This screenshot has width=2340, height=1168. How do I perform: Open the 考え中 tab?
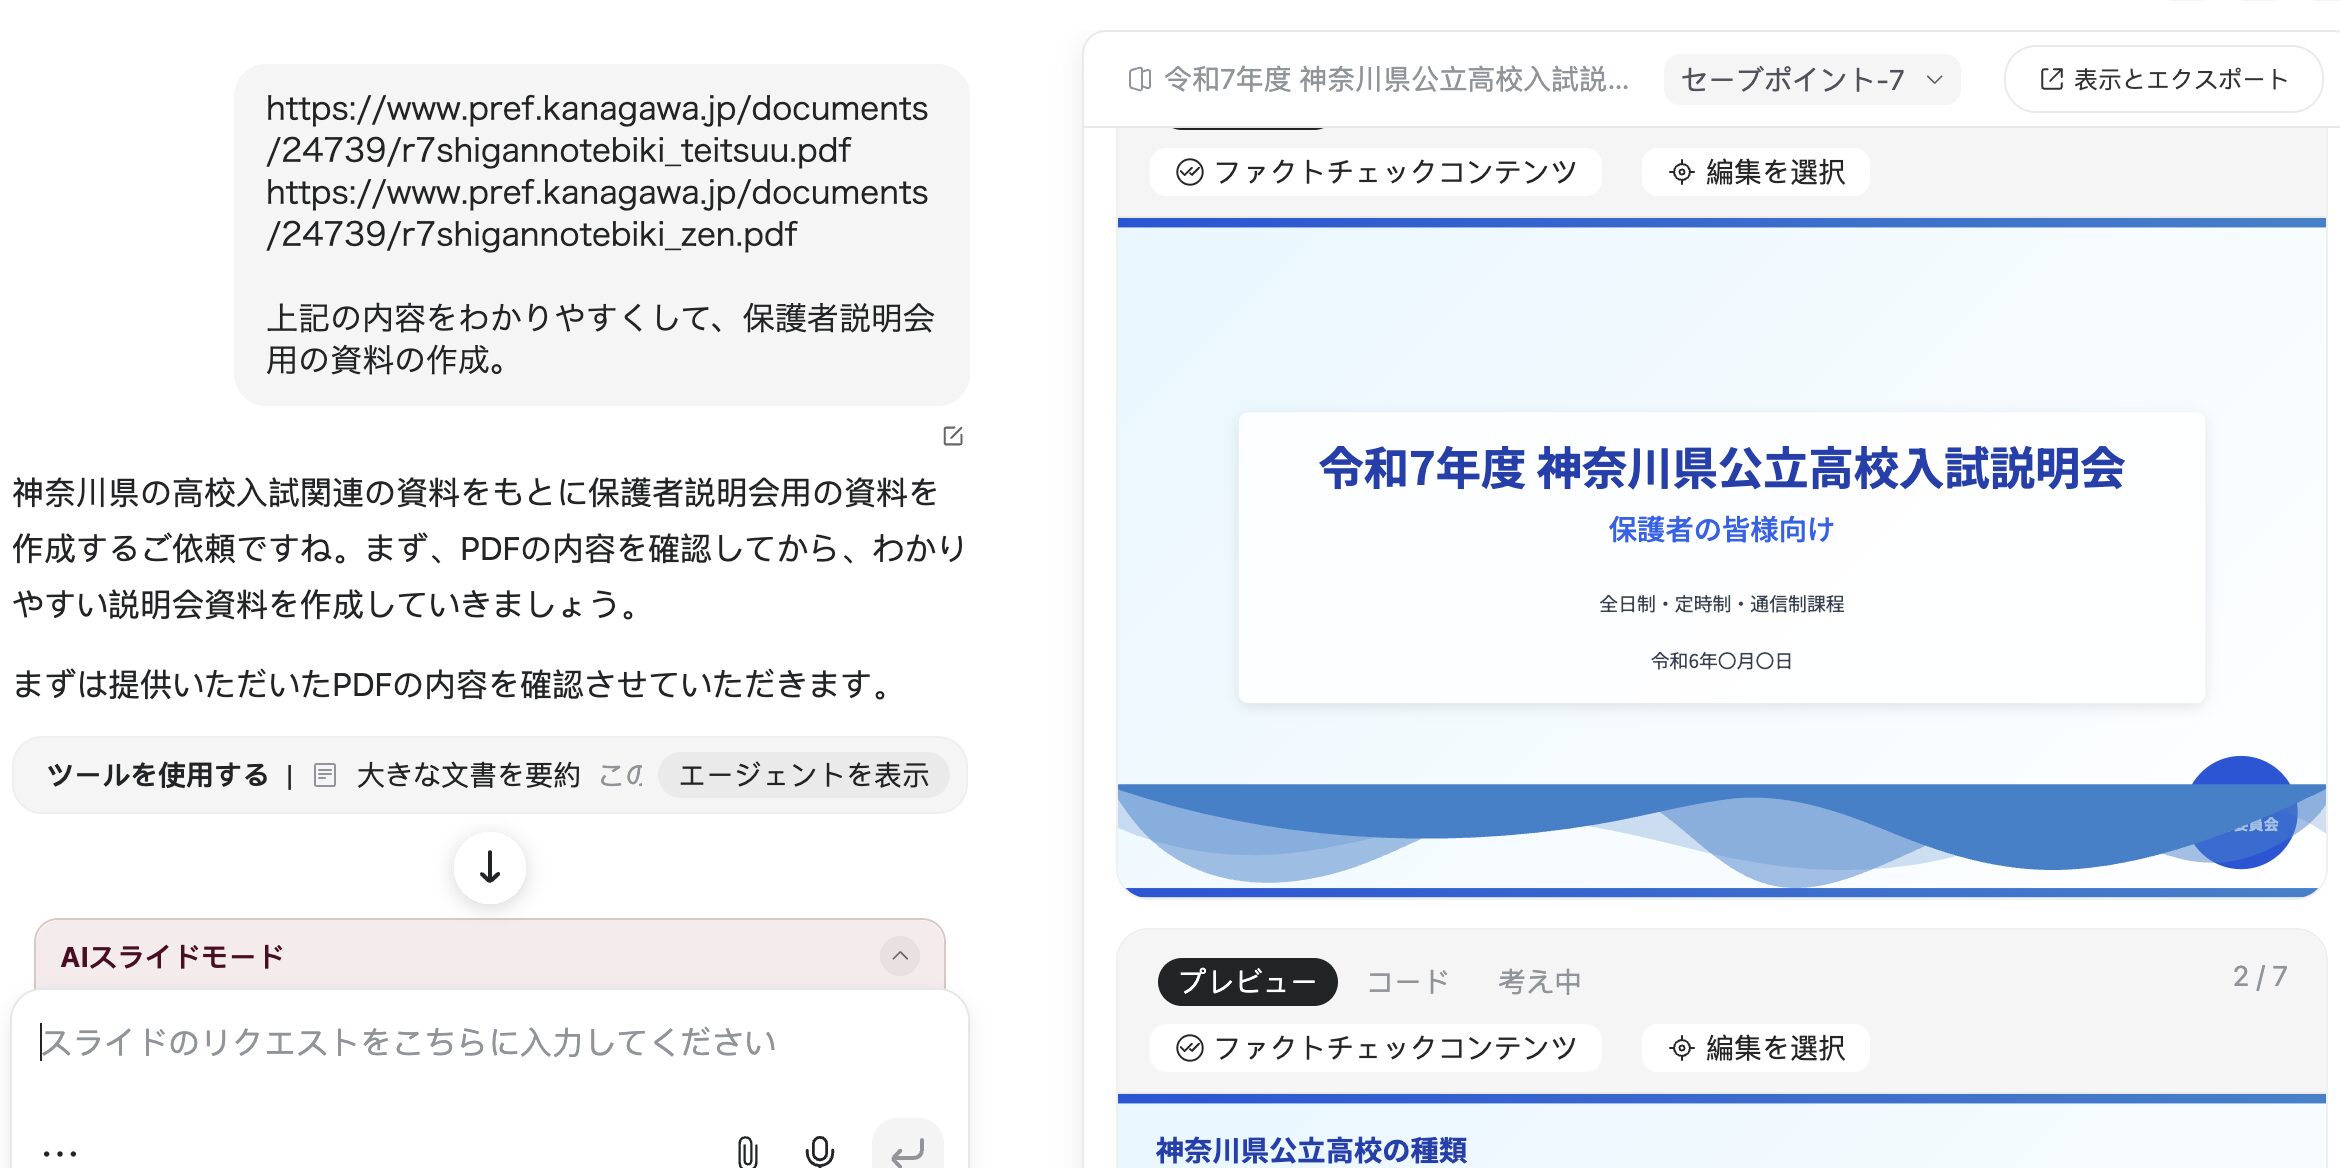coord(1539,981)
